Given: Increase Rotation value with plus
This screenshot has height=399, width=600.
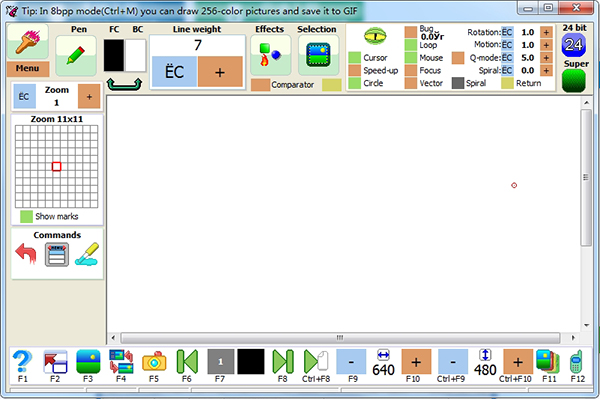Looking at the screenshot, I should [546, 33].
